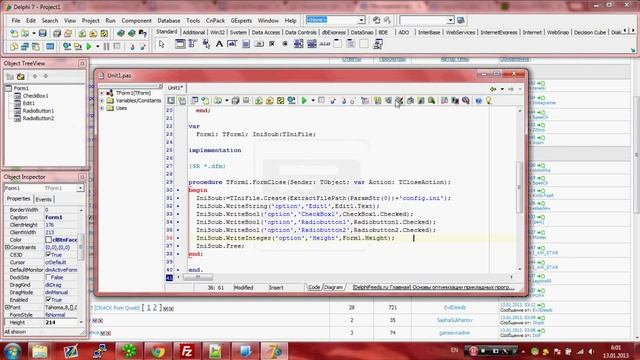Open the GExperts menu
Viewport: 640px width, 360px height.
click(x=241, y=20)
